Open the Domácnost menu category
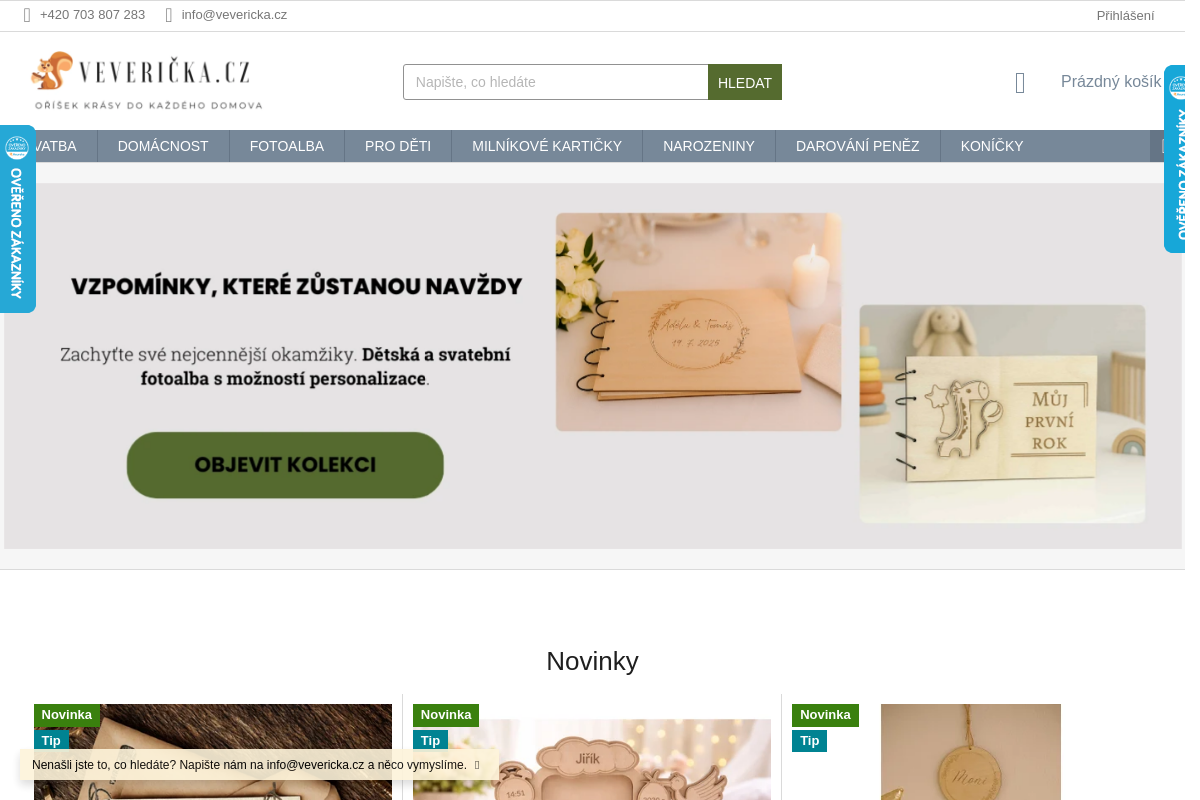This screenshot has width=1200, height=800. [163, 146]
